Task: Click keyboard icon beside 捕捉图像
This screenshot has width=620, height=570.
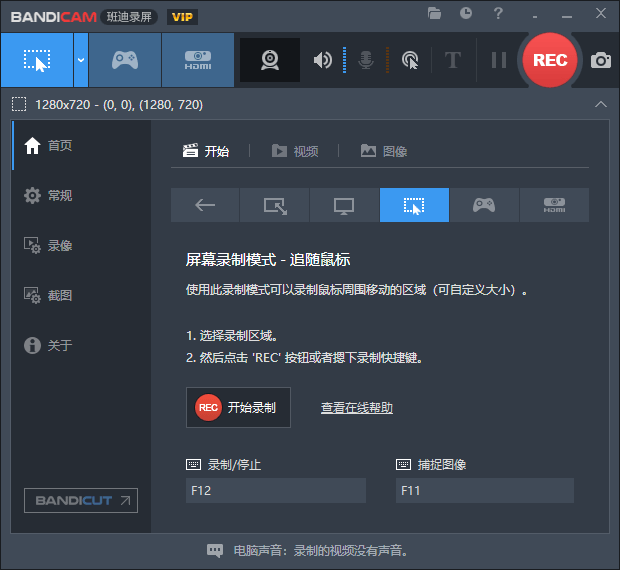Action: 403,464
